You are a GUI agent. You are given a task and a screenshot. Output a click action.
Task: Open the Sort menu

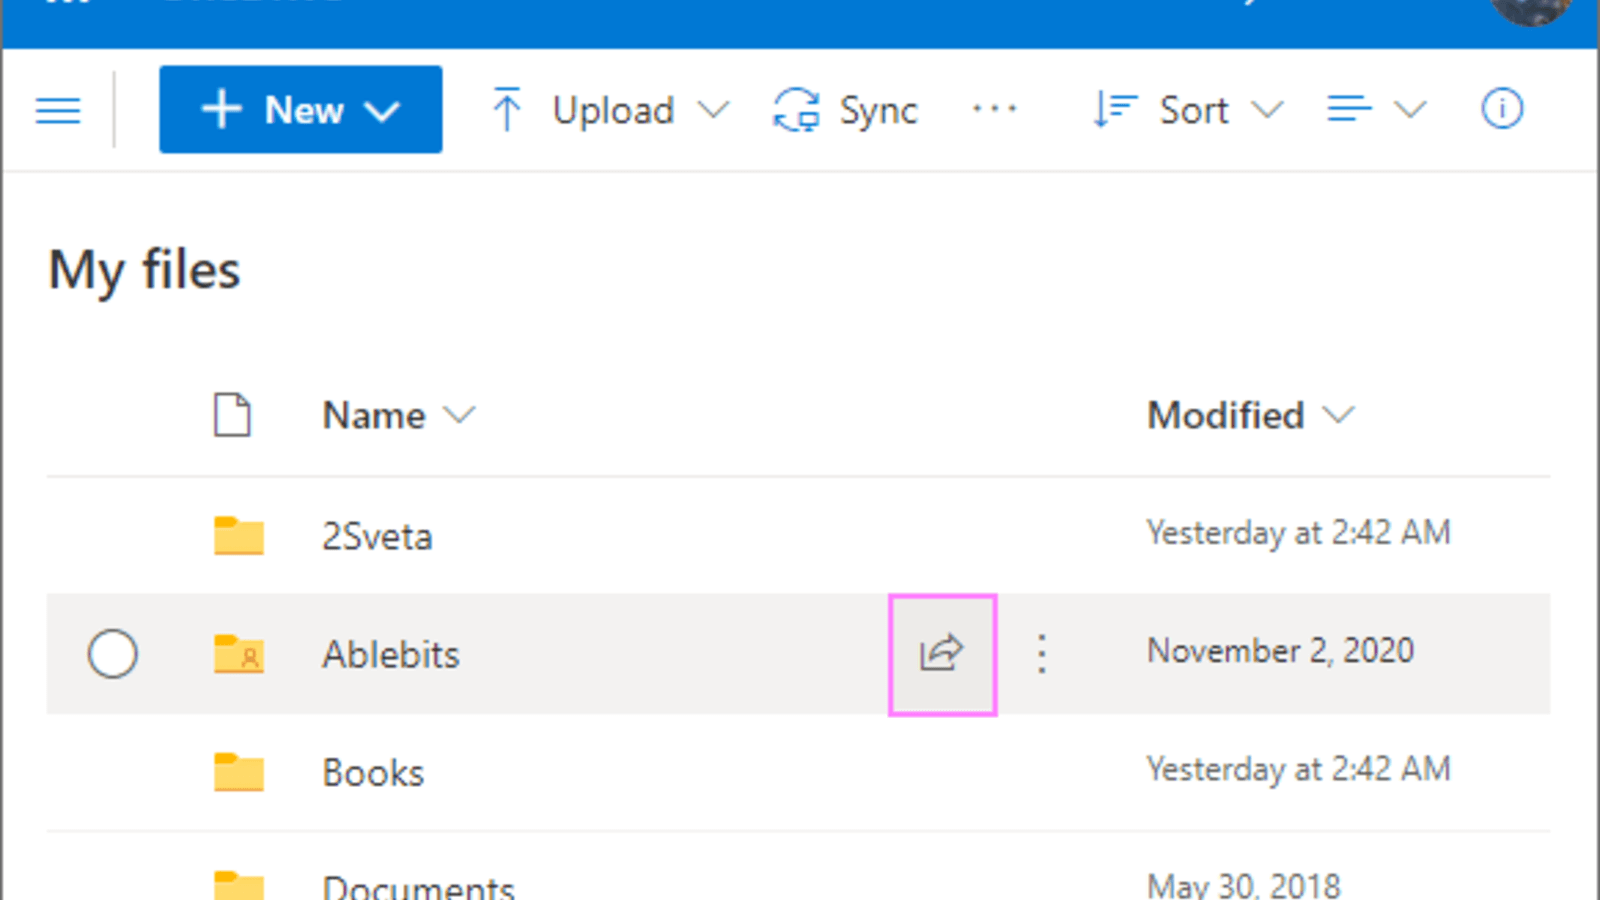click(x=1188, y=110)
